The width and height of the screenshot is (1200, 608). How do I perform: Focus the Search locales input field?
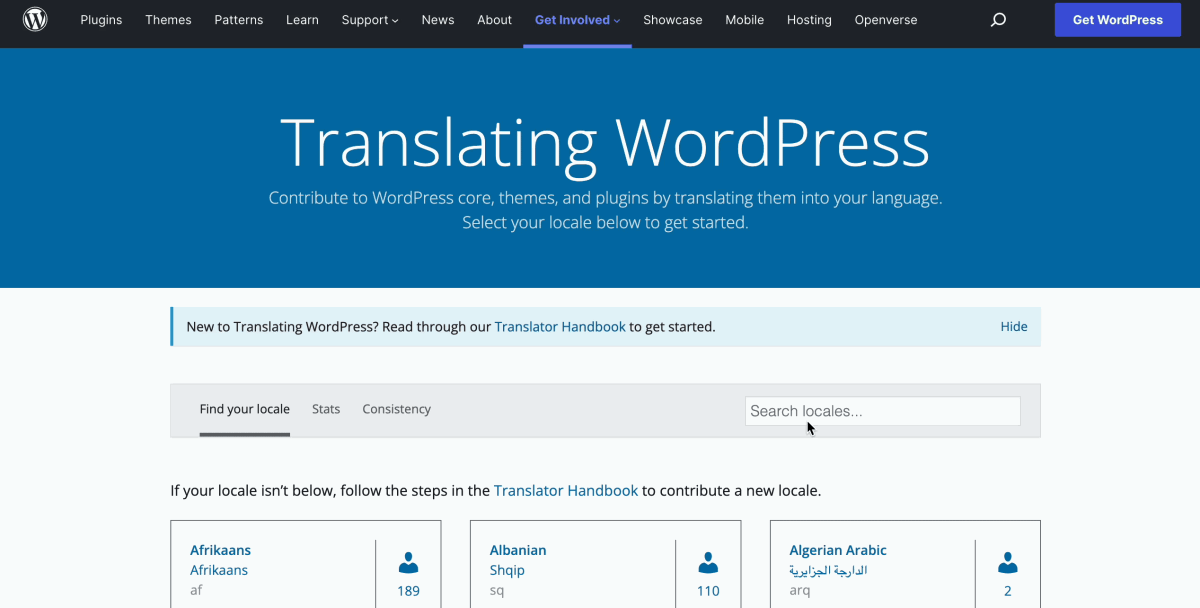tap(883, 411)
